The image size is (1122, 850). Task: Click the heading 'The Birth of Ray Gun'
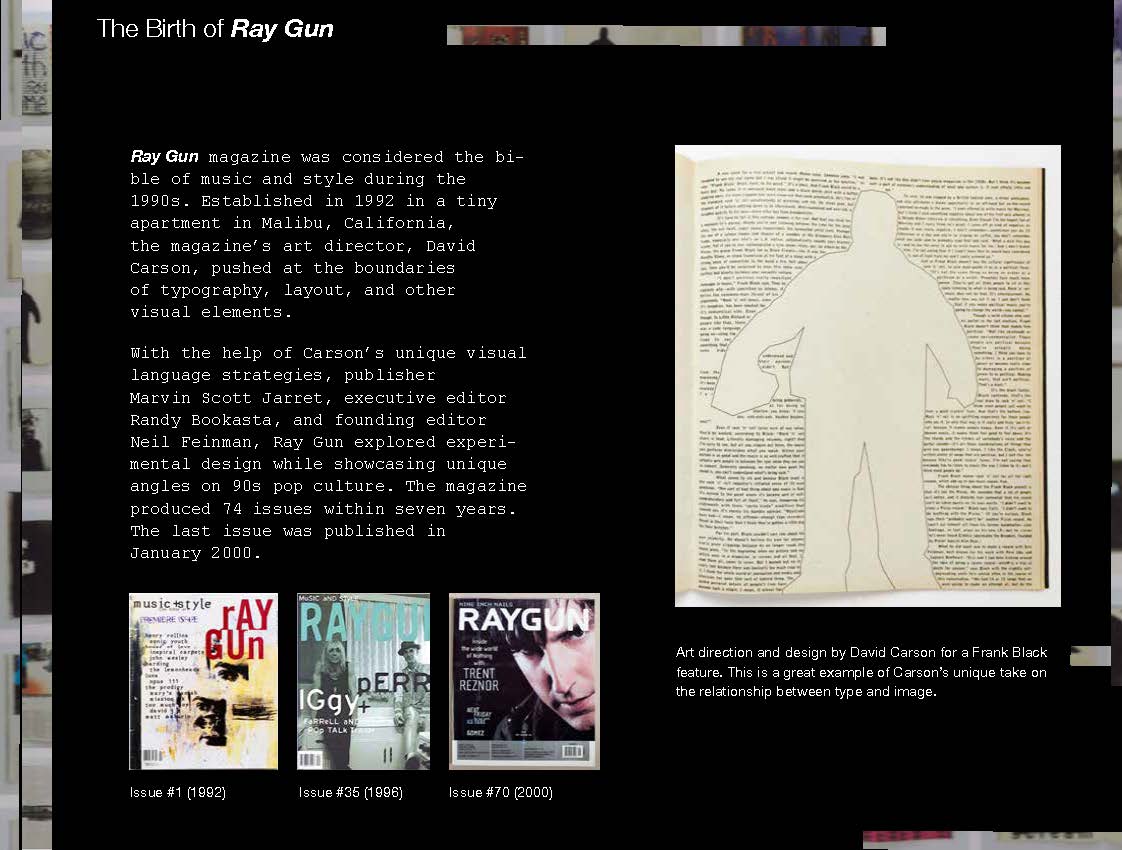(x=215, y=29)
